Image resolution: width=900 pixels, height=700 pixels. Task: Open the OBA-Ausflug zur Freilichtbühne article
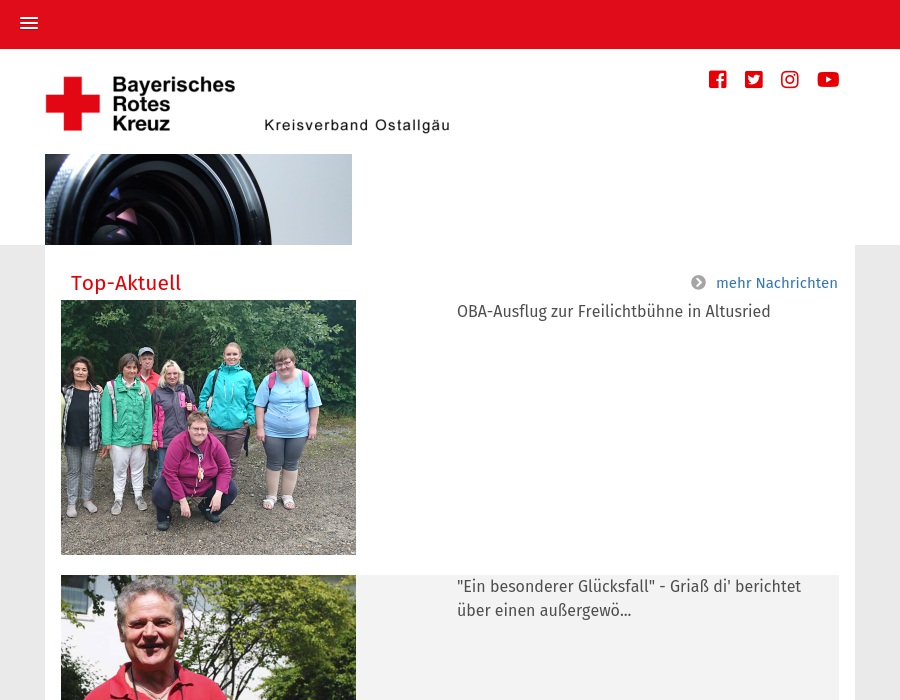pos(613,311)
